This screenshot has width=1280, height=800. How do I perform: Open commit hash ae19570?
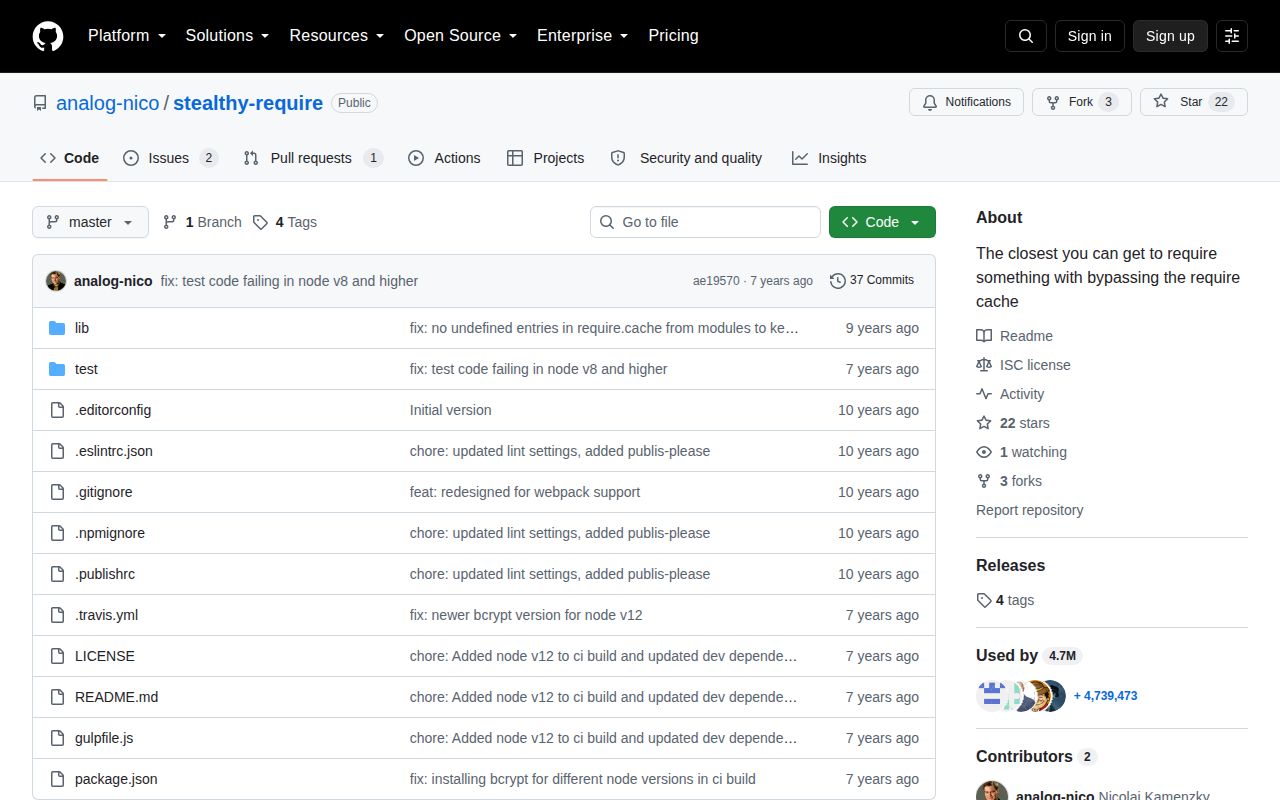coord(716,281)
